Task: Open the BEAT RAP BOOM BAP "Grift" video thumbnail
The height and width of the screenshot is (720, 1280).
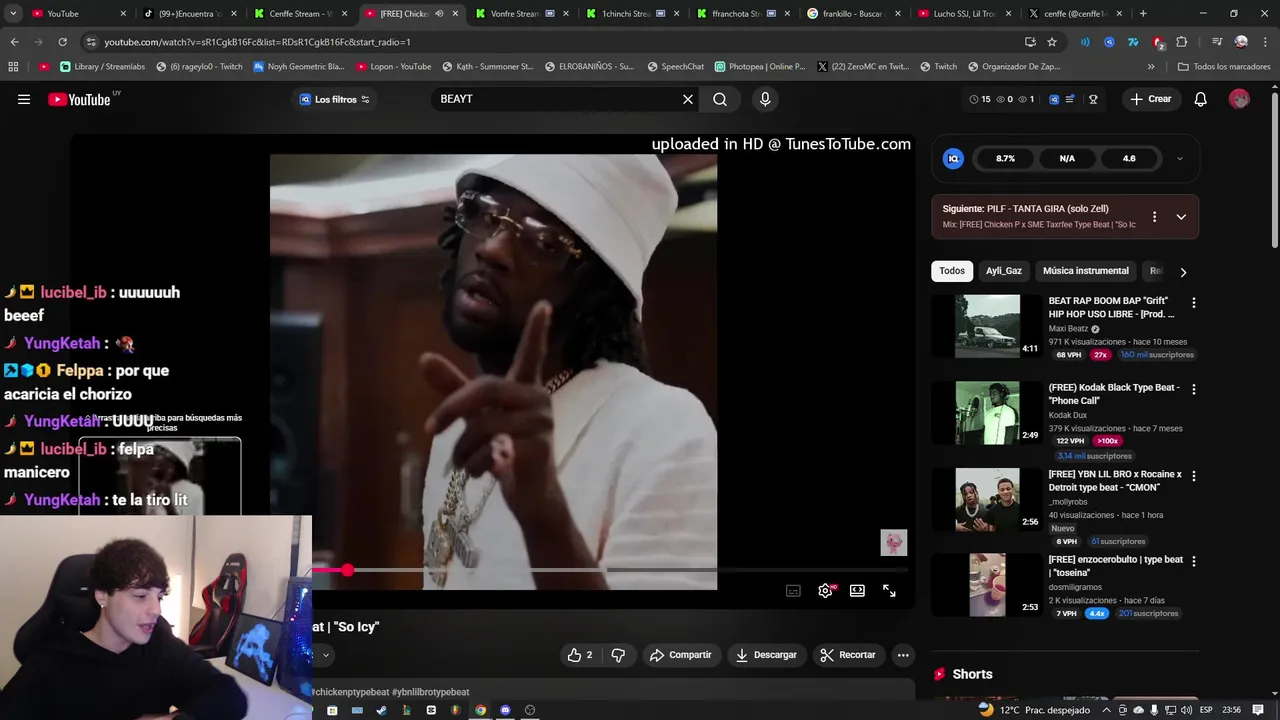Action: tap(987, 326)
